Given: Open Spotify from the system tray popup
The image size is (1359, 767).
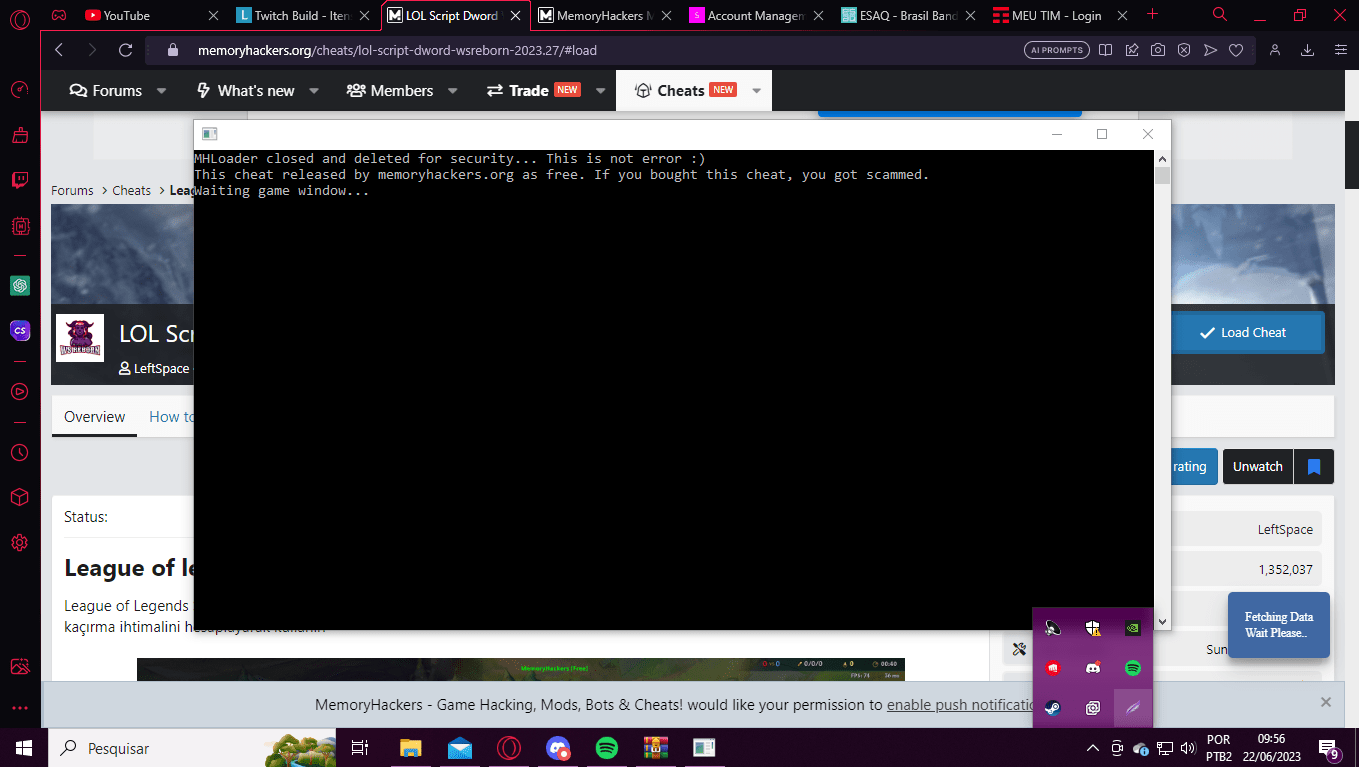Looking at the screenshot, I should click(x=1133, y=667).
